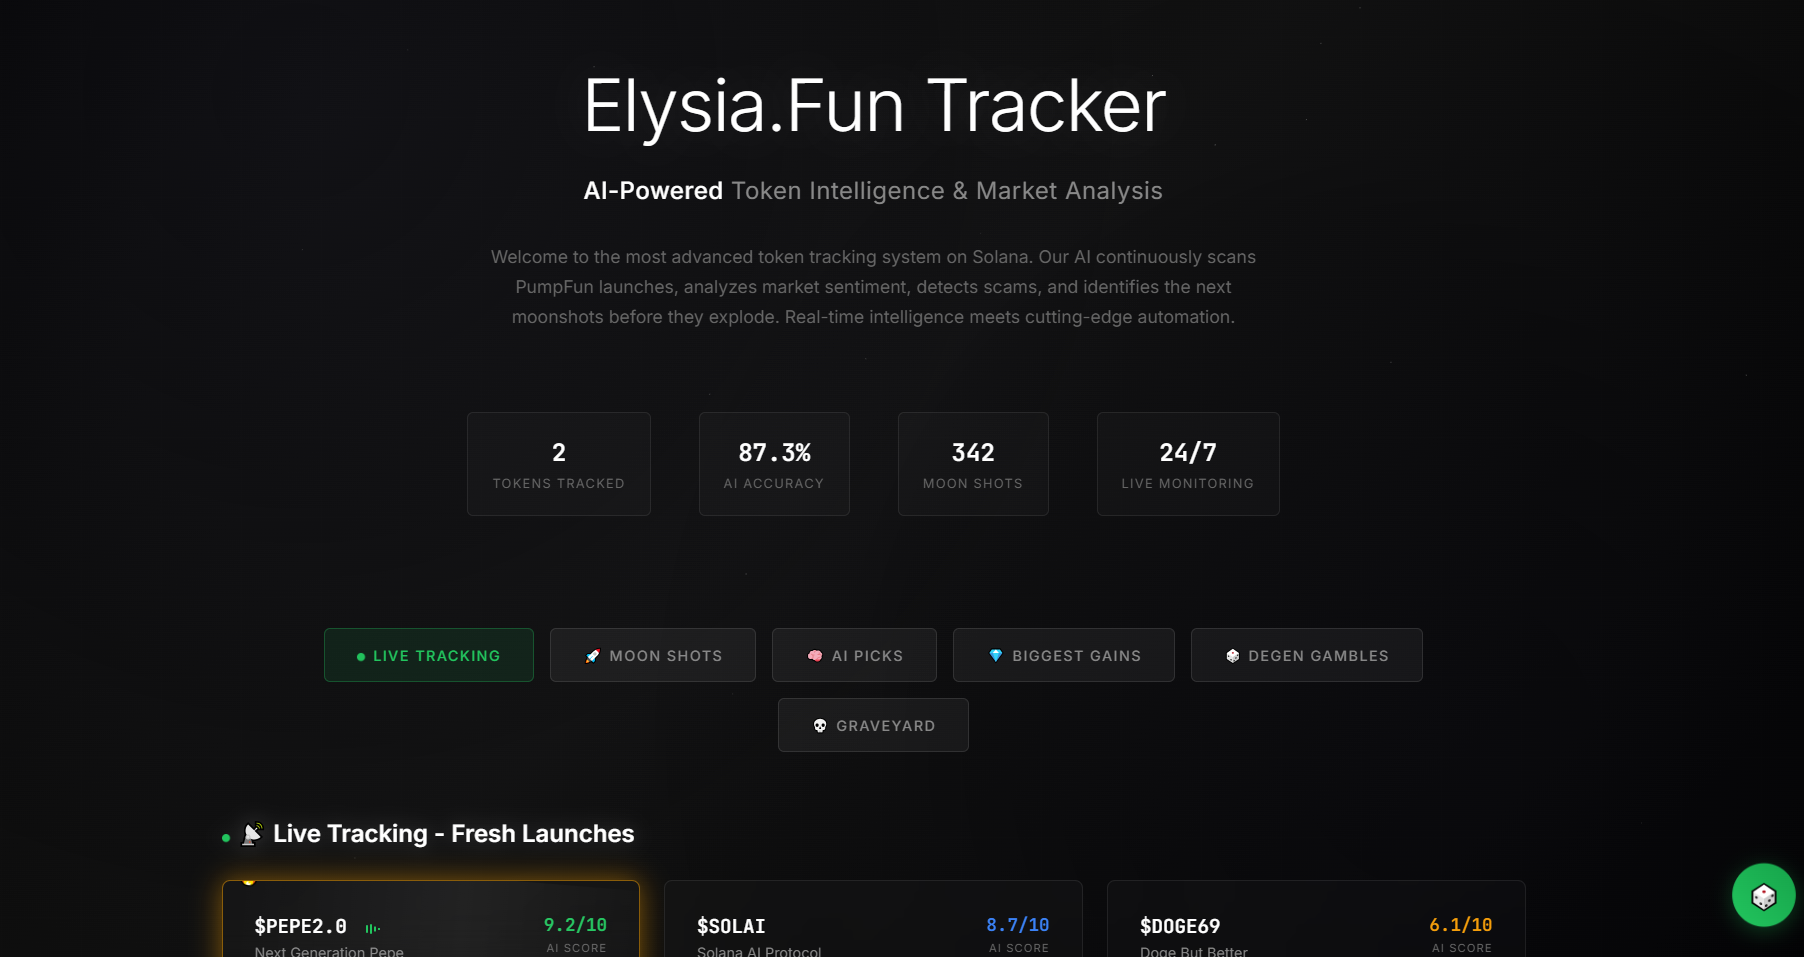Screen dimensions: 1804x957
Task: Click the brain icon on AI Picks
Action: (x=815, y=655)
